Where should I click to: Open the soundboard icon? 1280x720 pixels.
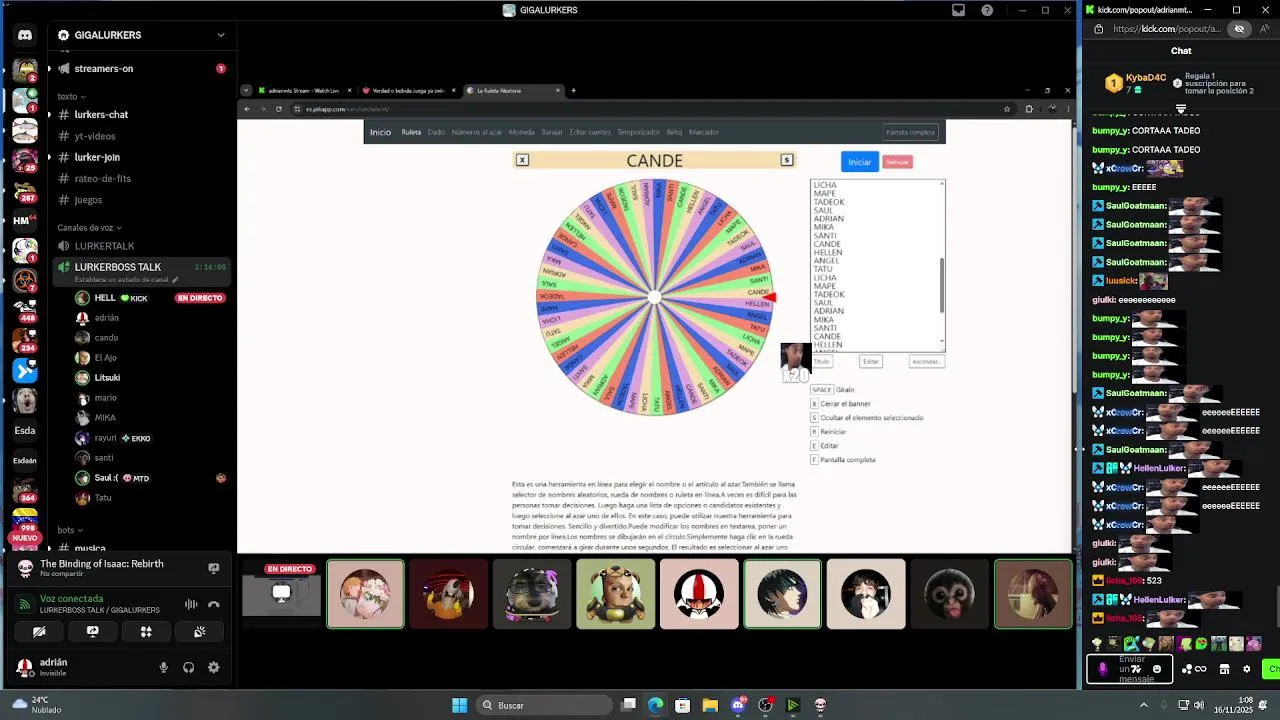coord(199,632)
